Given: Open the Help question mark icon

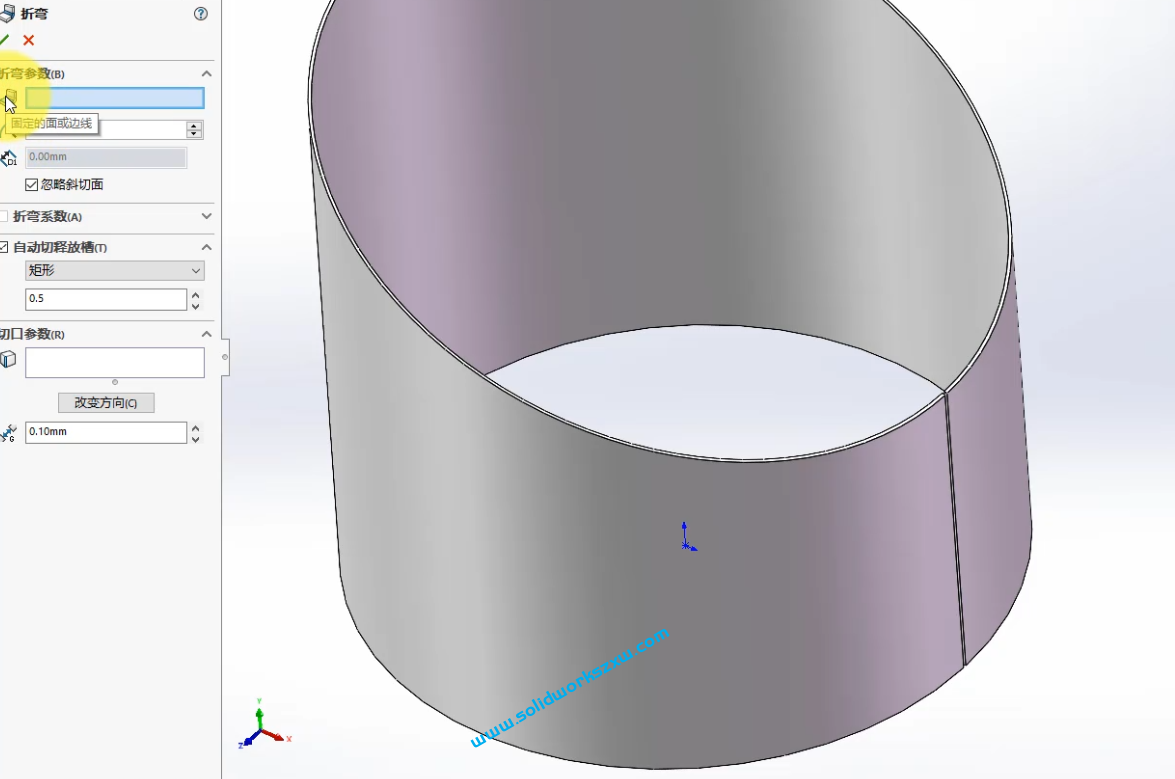Looking at the screenshot, I should coord(200,13).
